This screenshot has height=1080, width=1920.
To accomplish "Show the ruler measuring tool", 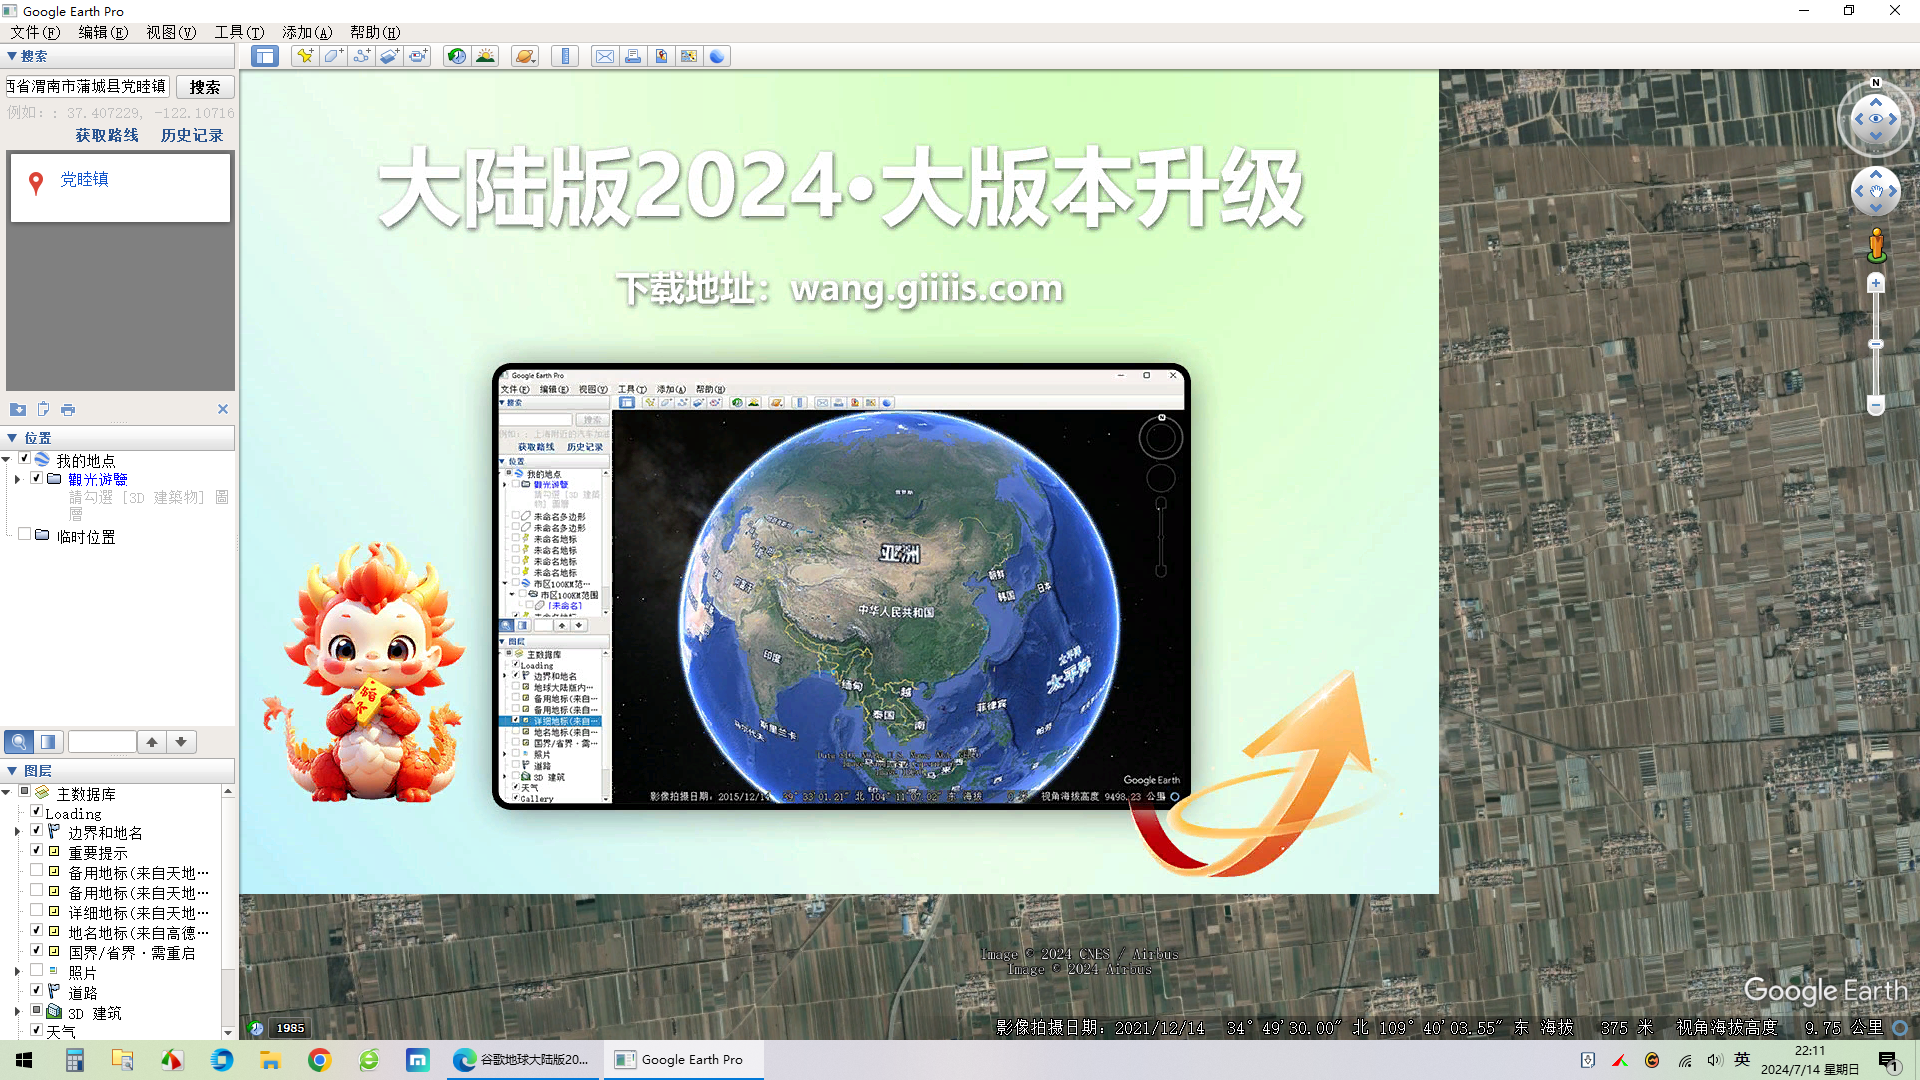I will coord(565,56).
